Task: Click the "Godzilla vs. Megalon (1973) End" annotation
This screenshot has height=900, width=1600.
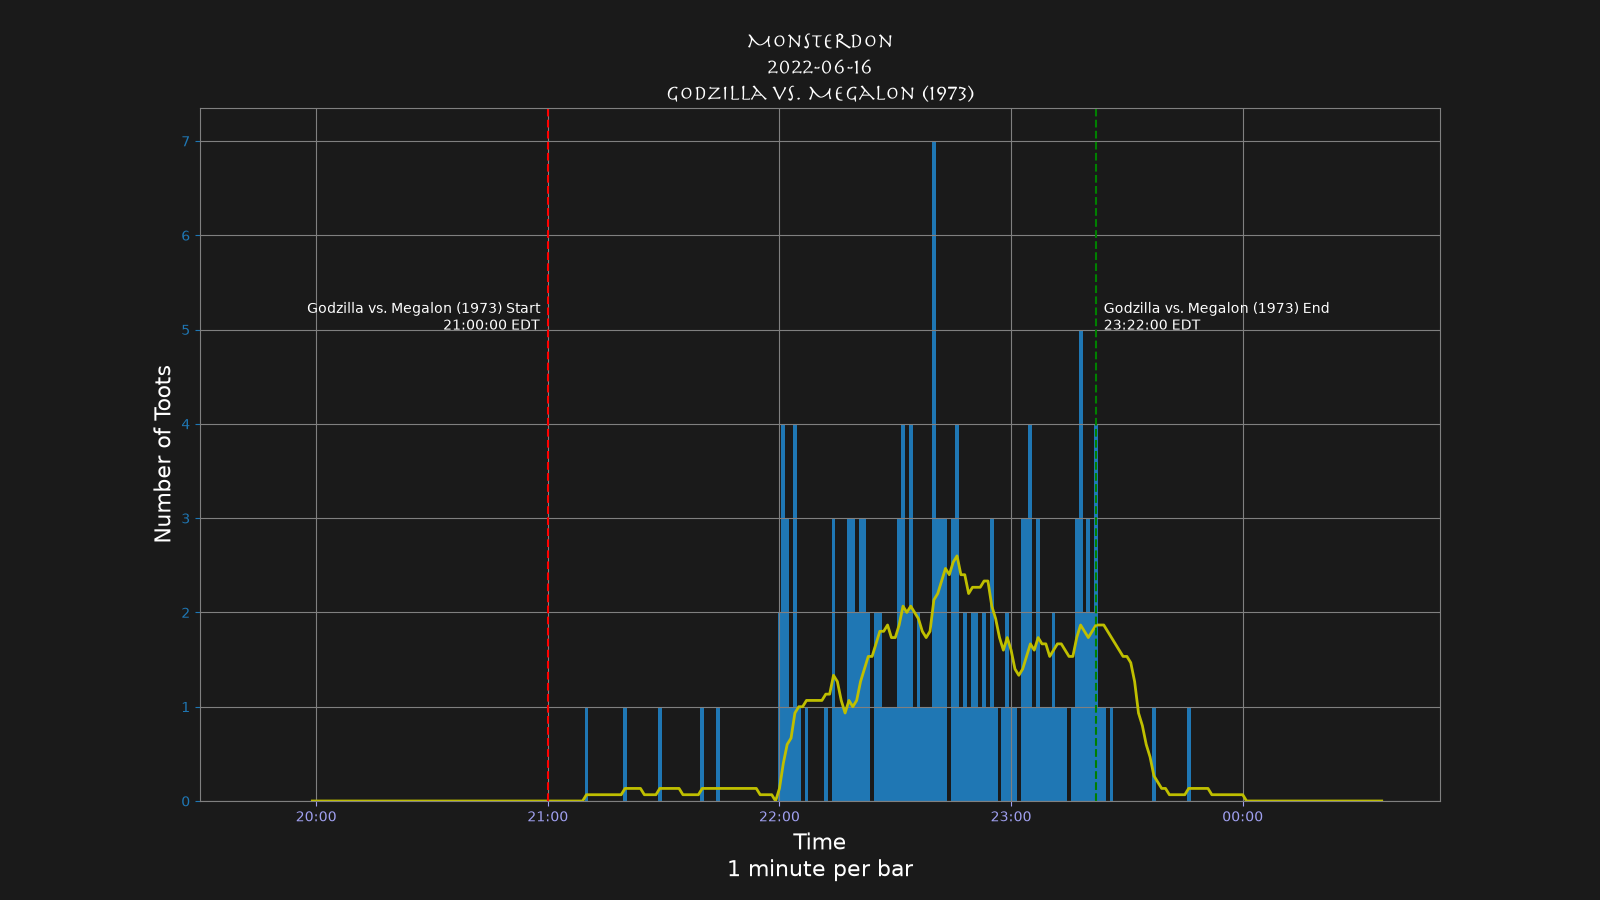Action: pos(1217,309)
